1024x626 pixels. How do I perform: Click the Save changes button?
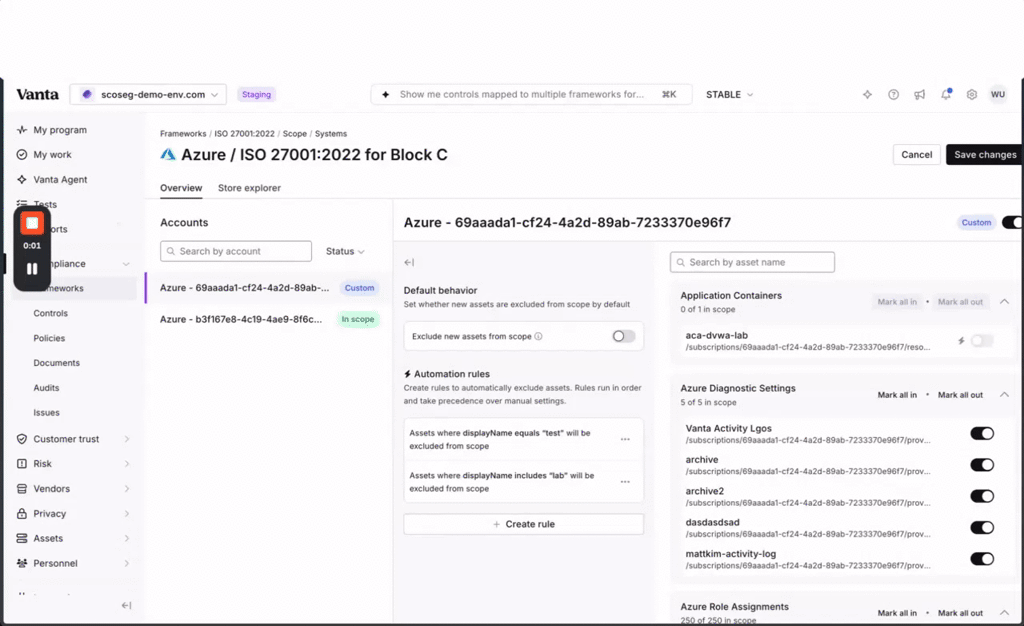(985, 155)
